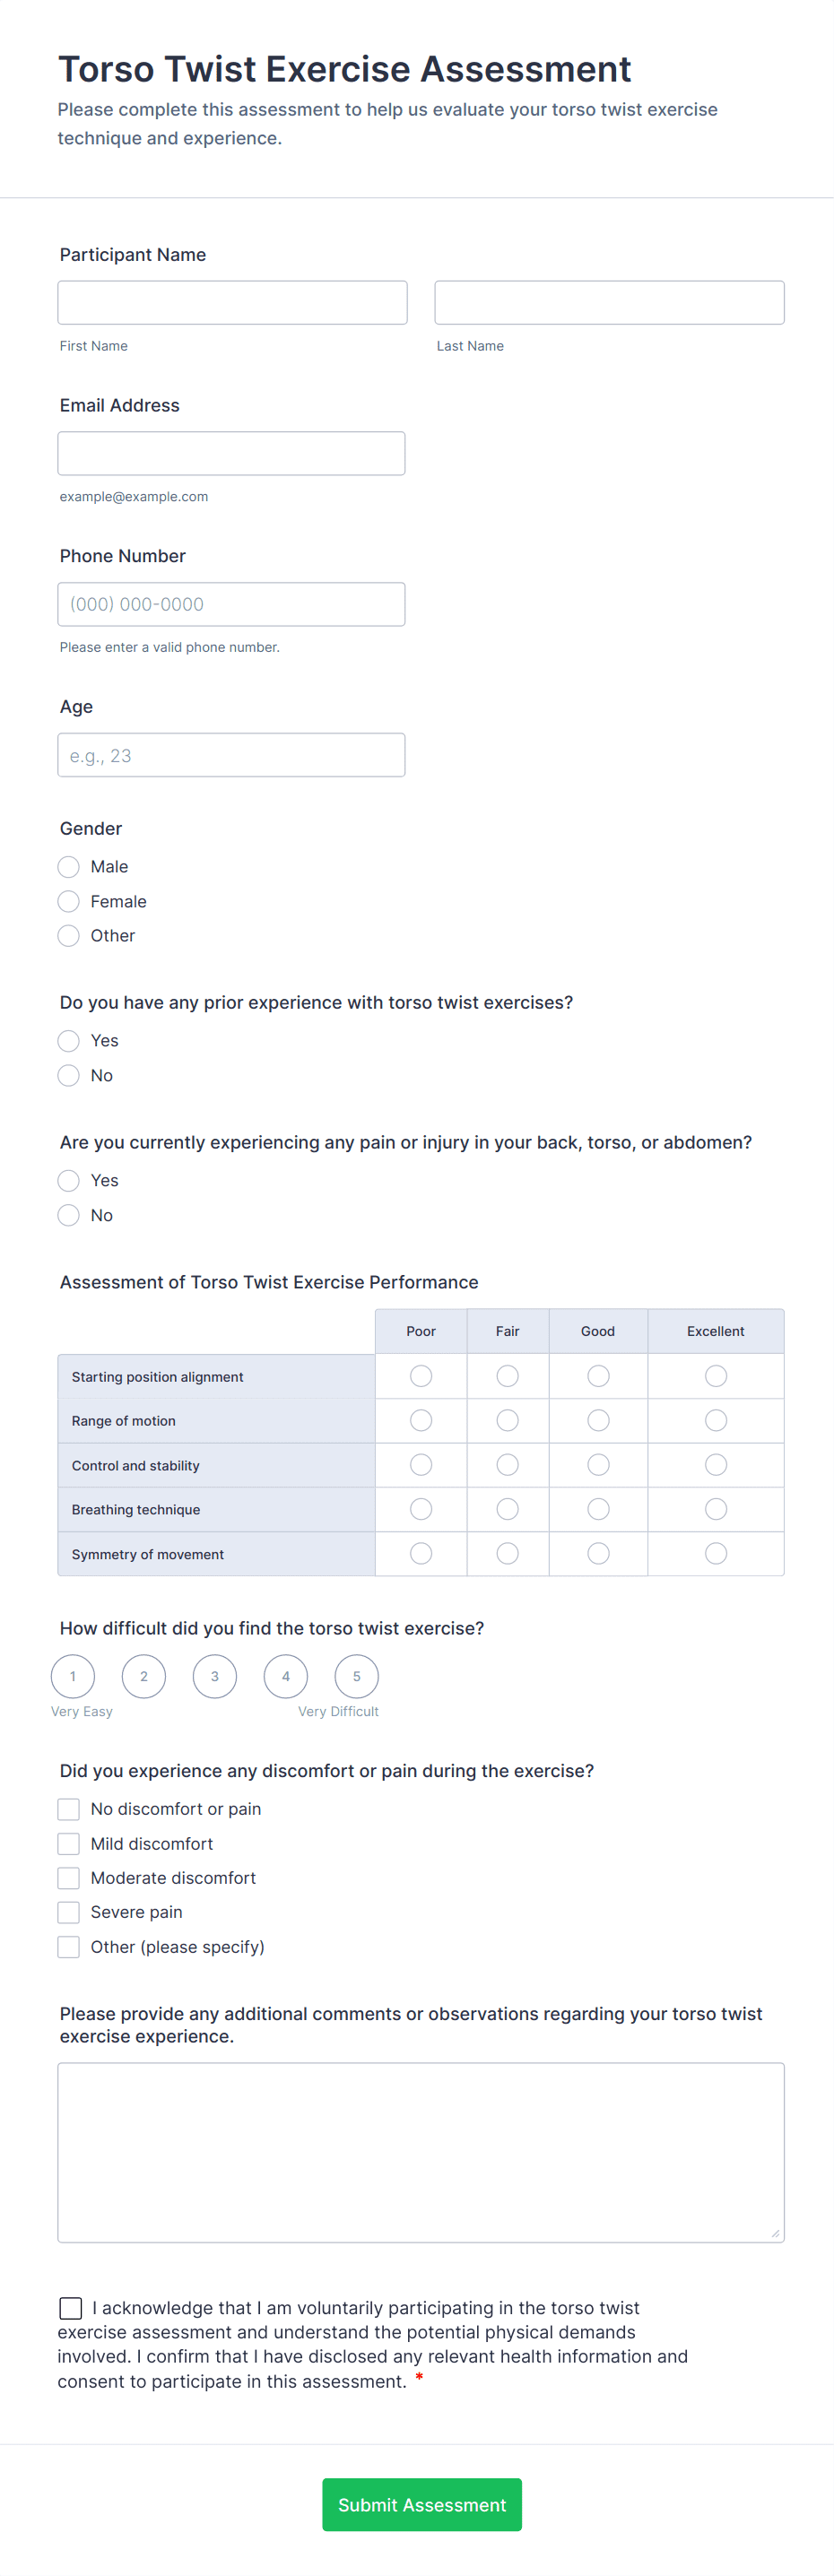Select the Female gender option
This screenshot has height=2576, width=834.
[68, 901]
